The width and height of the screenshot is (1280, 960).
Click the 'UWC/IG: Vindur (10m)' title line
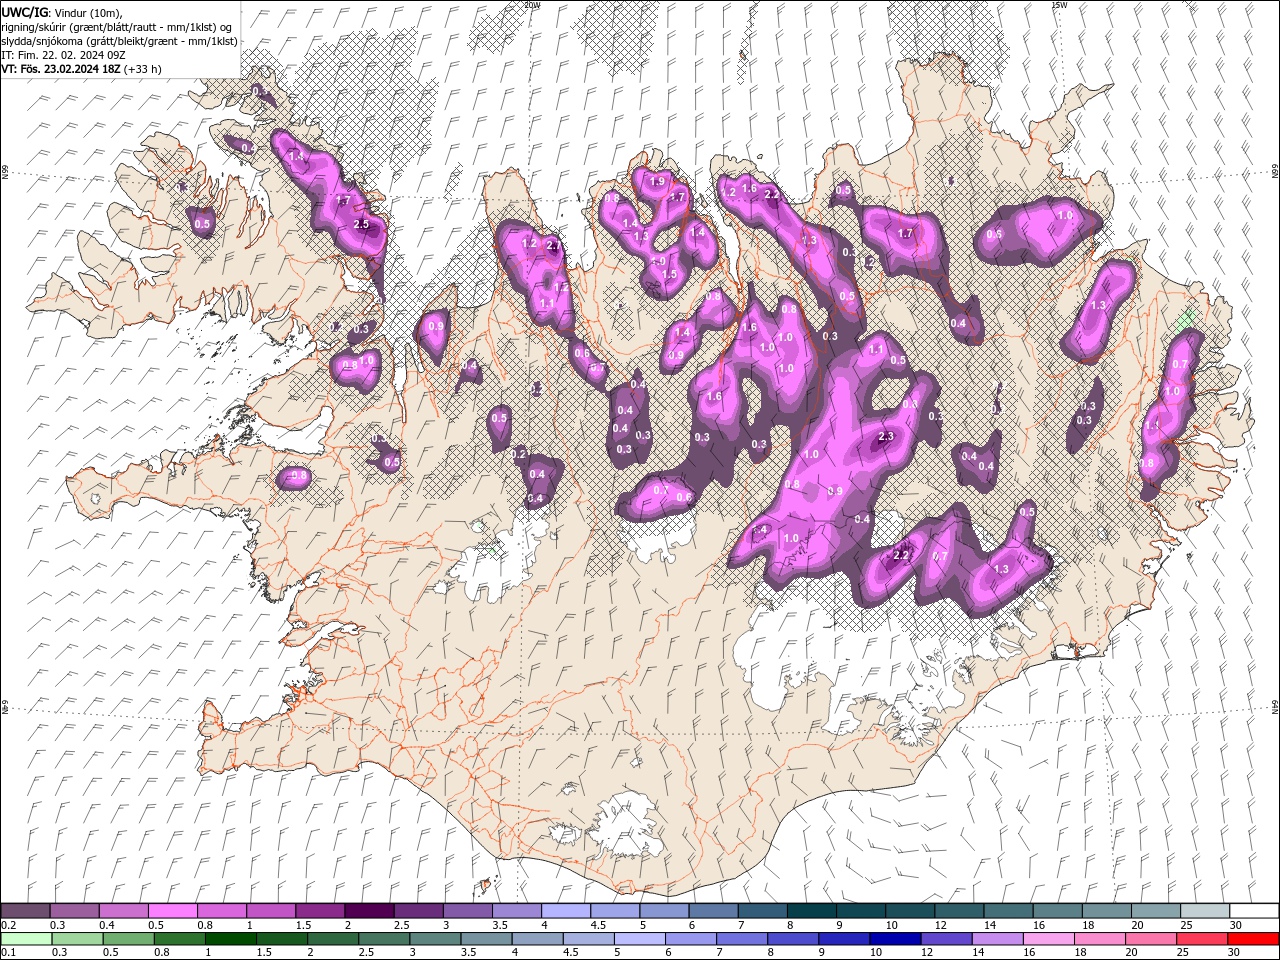coord(61,12)
